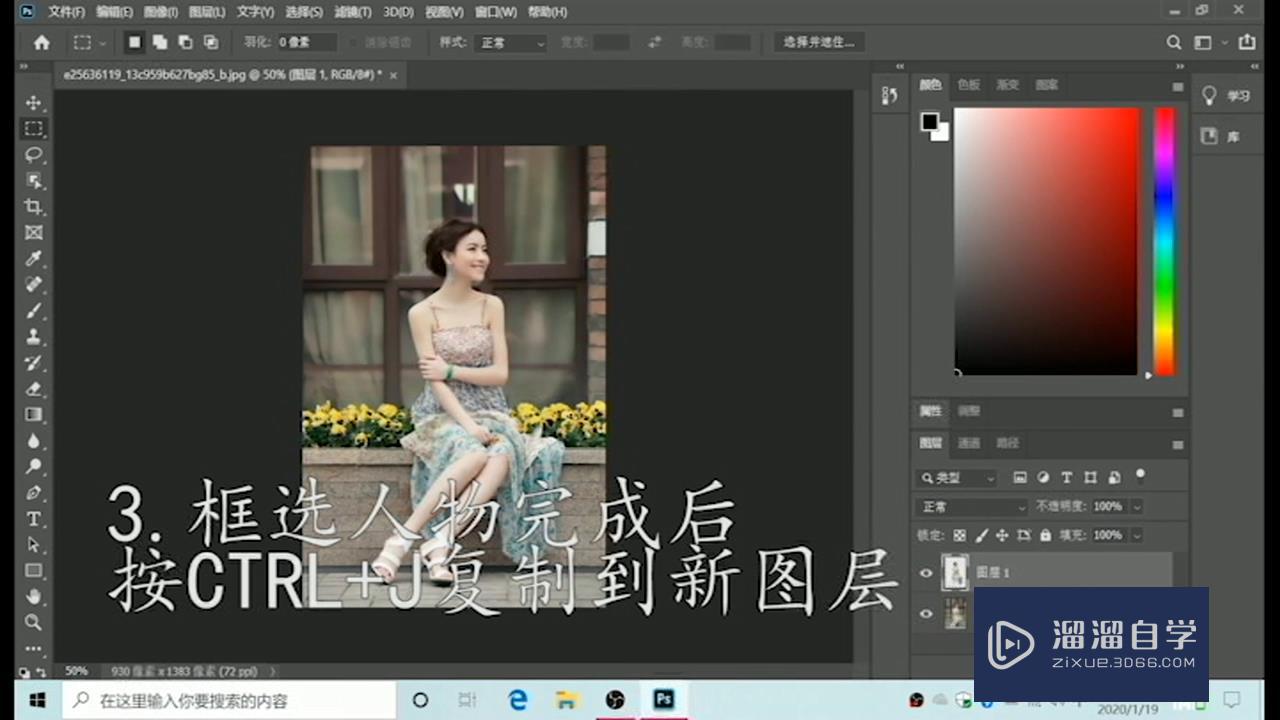Image resolution: width=1280 pixels, height=720 pixels.
Task: Open the 库 libraries panel
Action: point(1222,136)
